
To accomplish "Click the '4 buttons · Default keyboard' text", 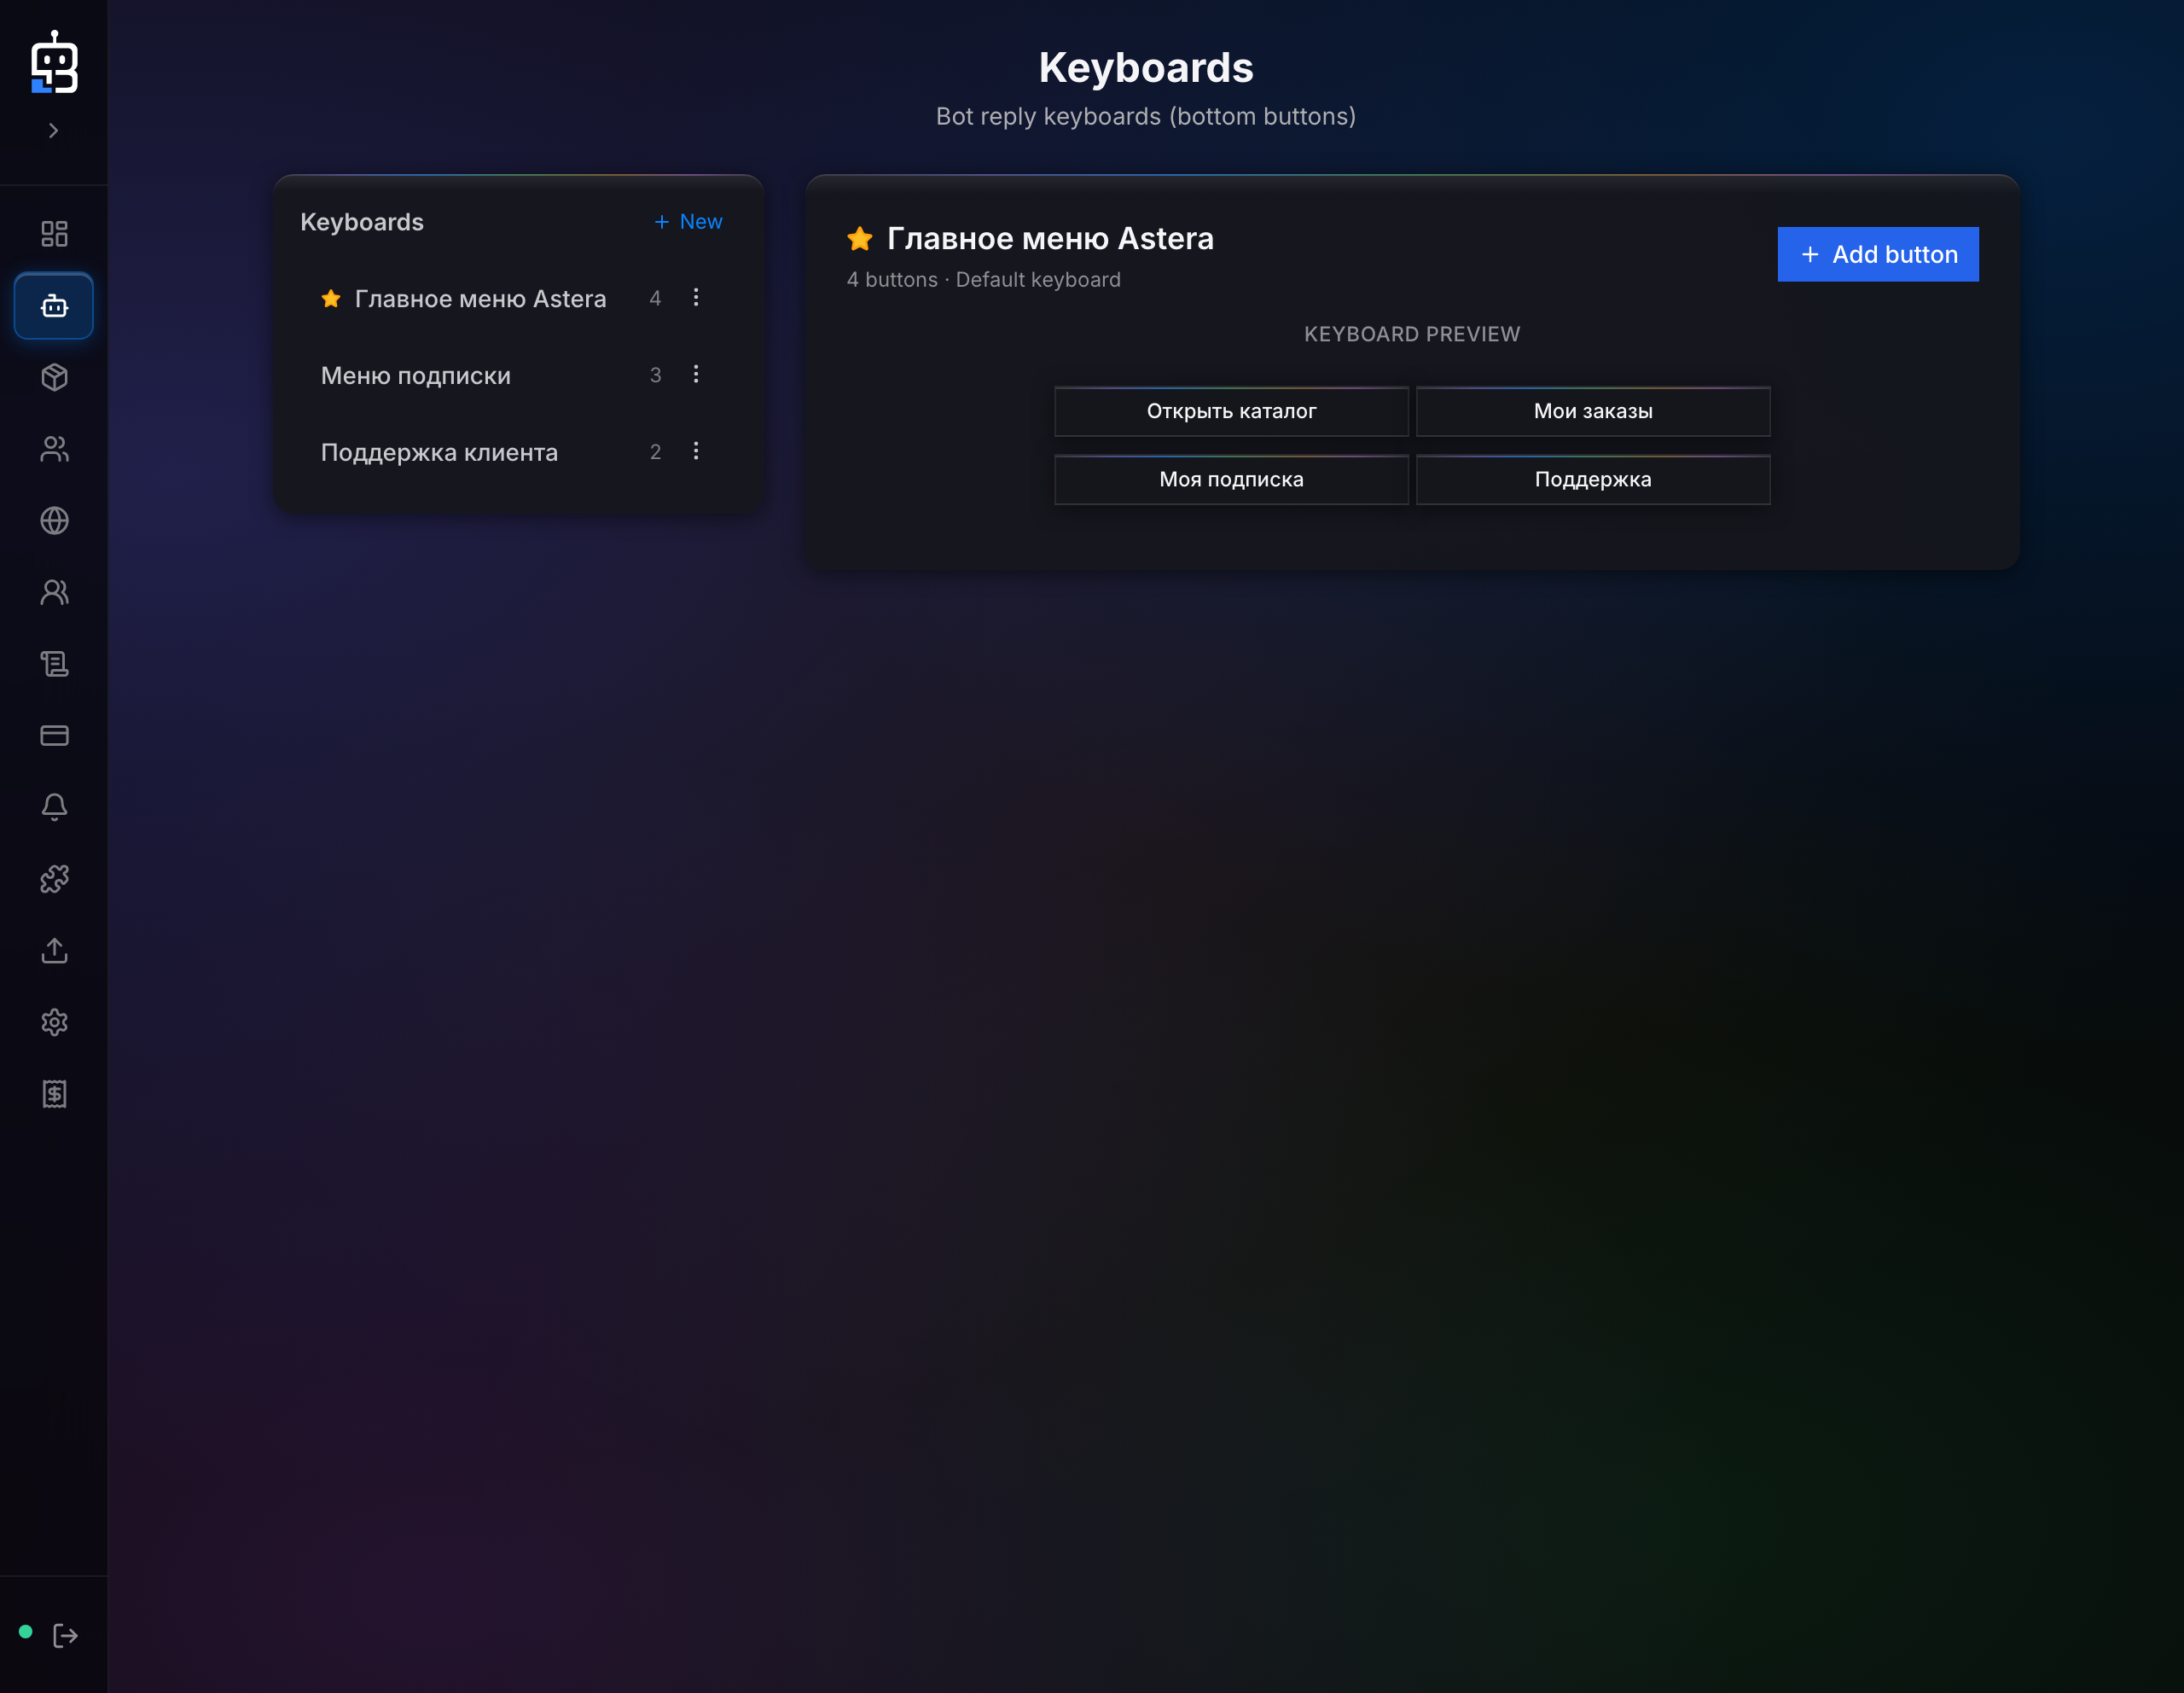I will tap(984, 280).
